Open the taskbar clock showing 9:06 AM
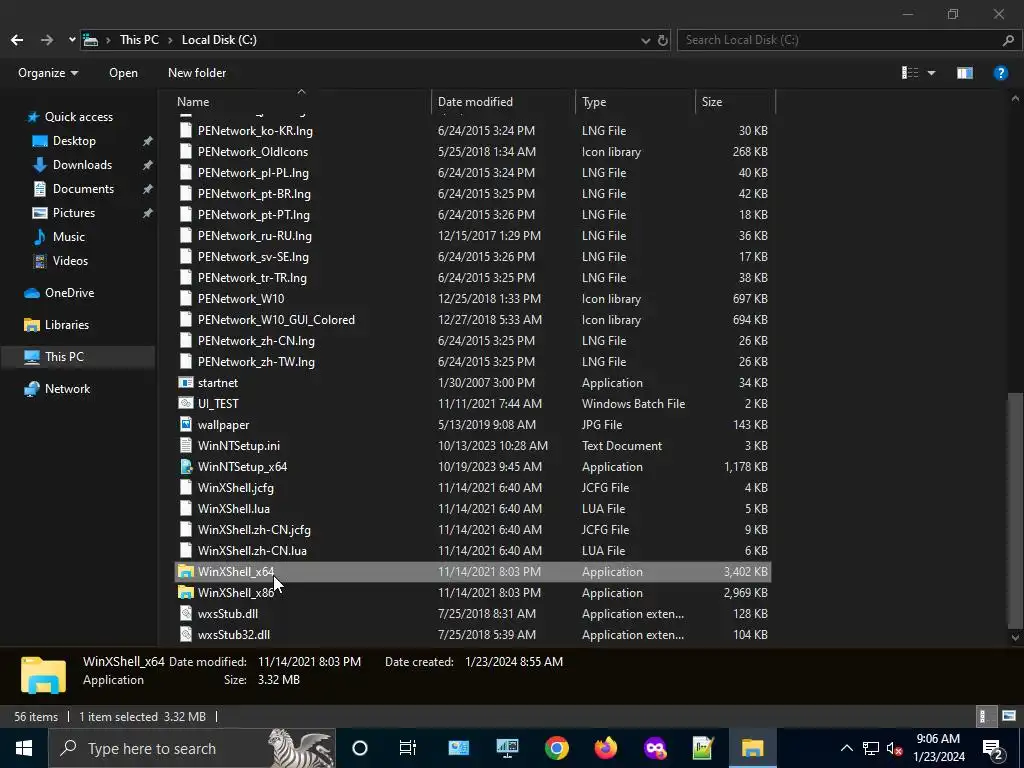1024x768 pixels. pyautogui.click(x=938, y=748)
